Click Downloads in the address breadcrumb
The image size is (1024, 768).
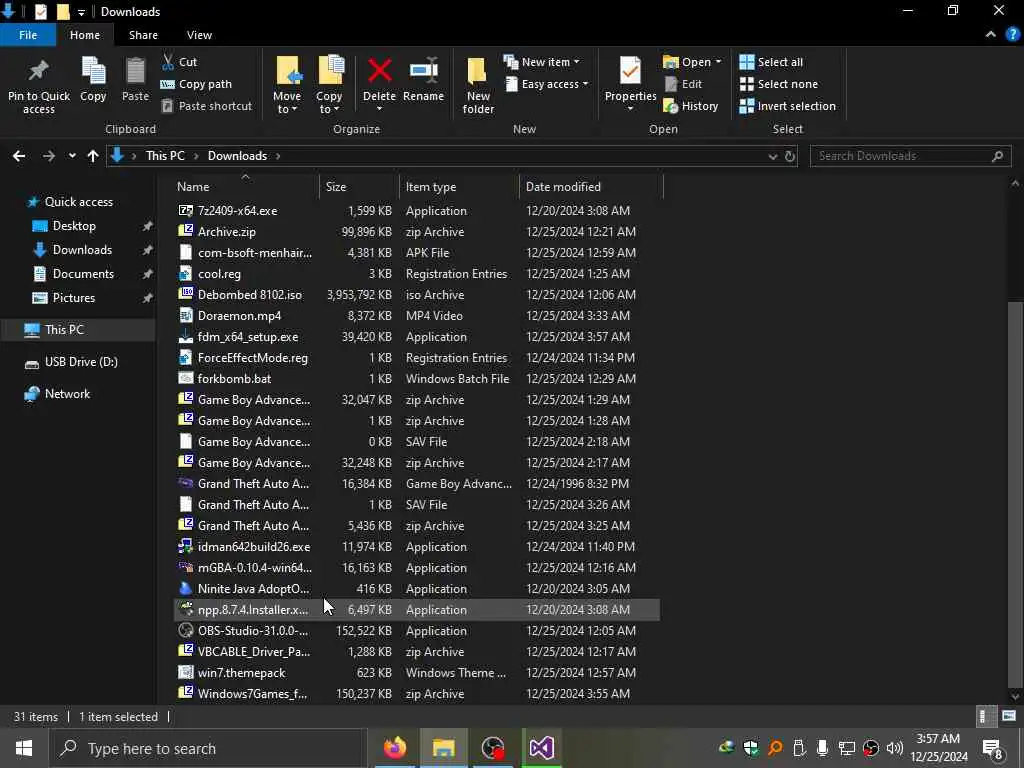coord(237,156)
